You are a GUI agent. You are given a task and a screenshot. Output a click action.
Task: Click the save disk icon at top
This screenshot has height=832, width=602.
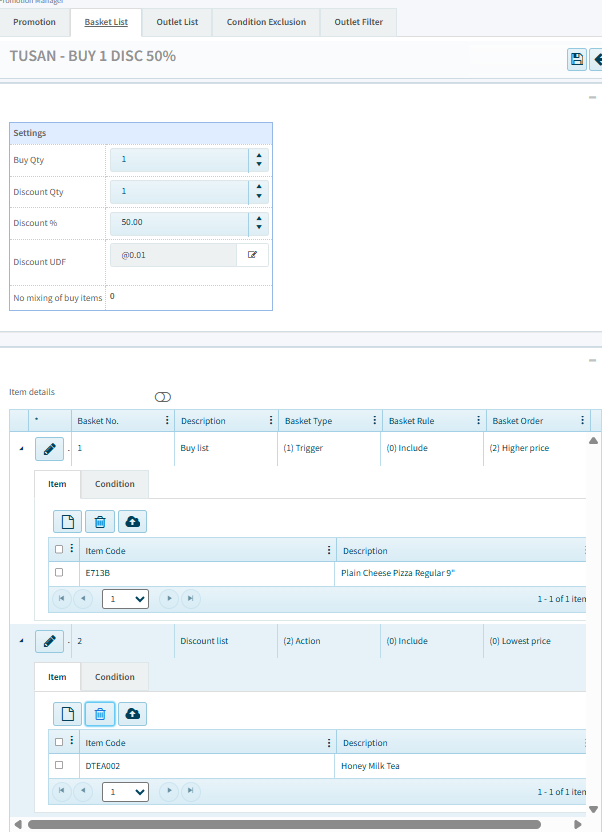pyautogui.click(x=577, y=60)
